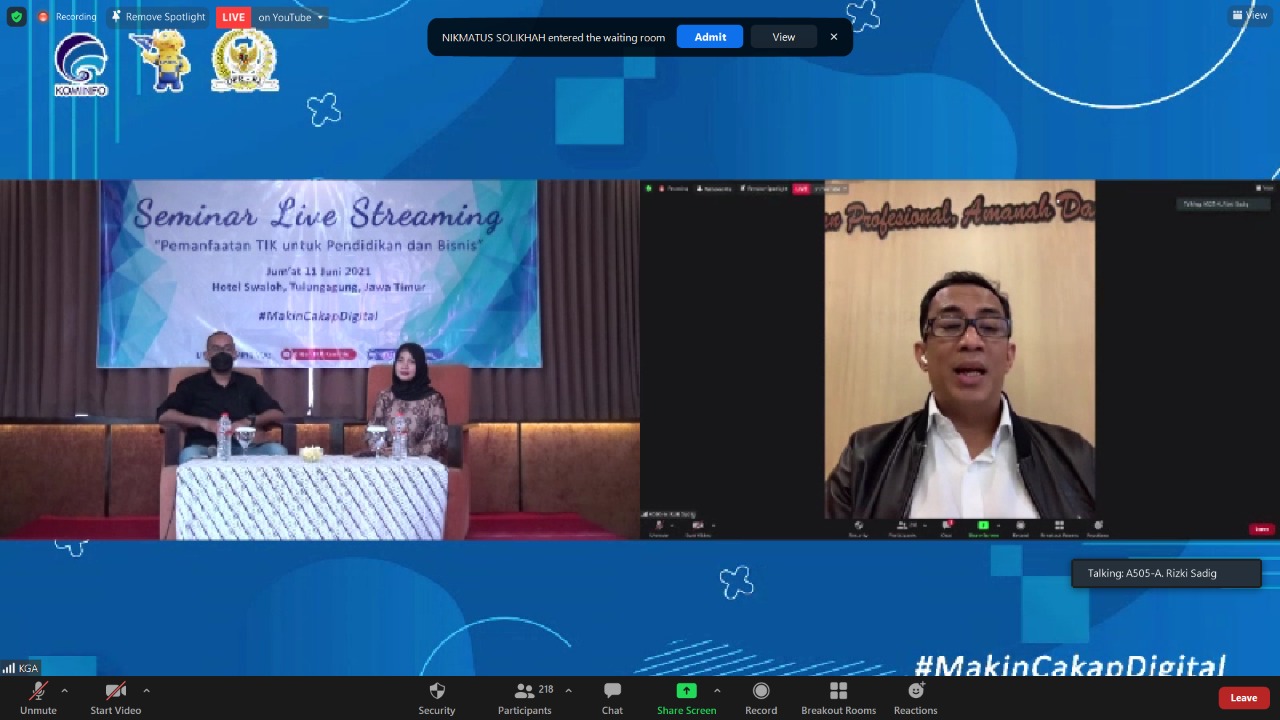Expand sharing options beside Share Screen
This screenshot has width=1280, height=720.
coord(716,690)
